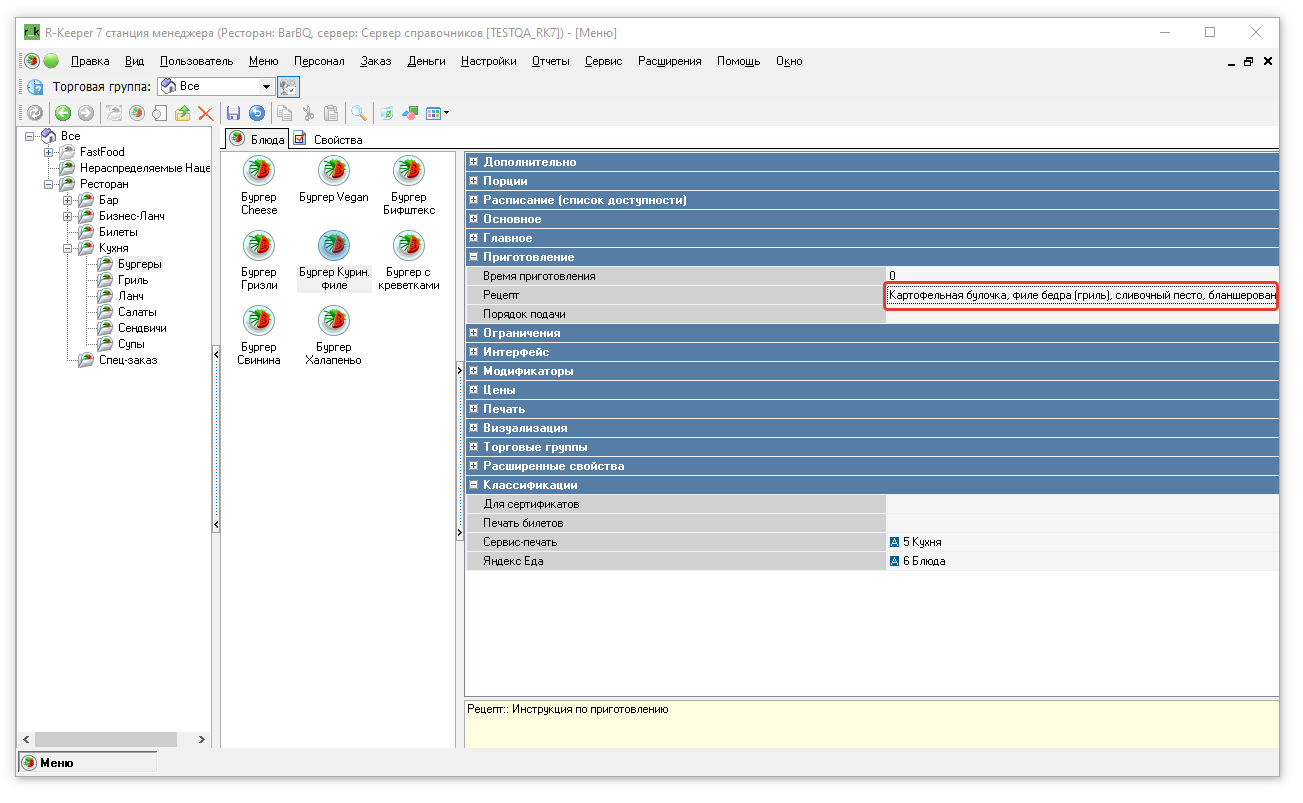Collapse the Кухня tree node
1303x803 pixels.
[x=67, y=248]
